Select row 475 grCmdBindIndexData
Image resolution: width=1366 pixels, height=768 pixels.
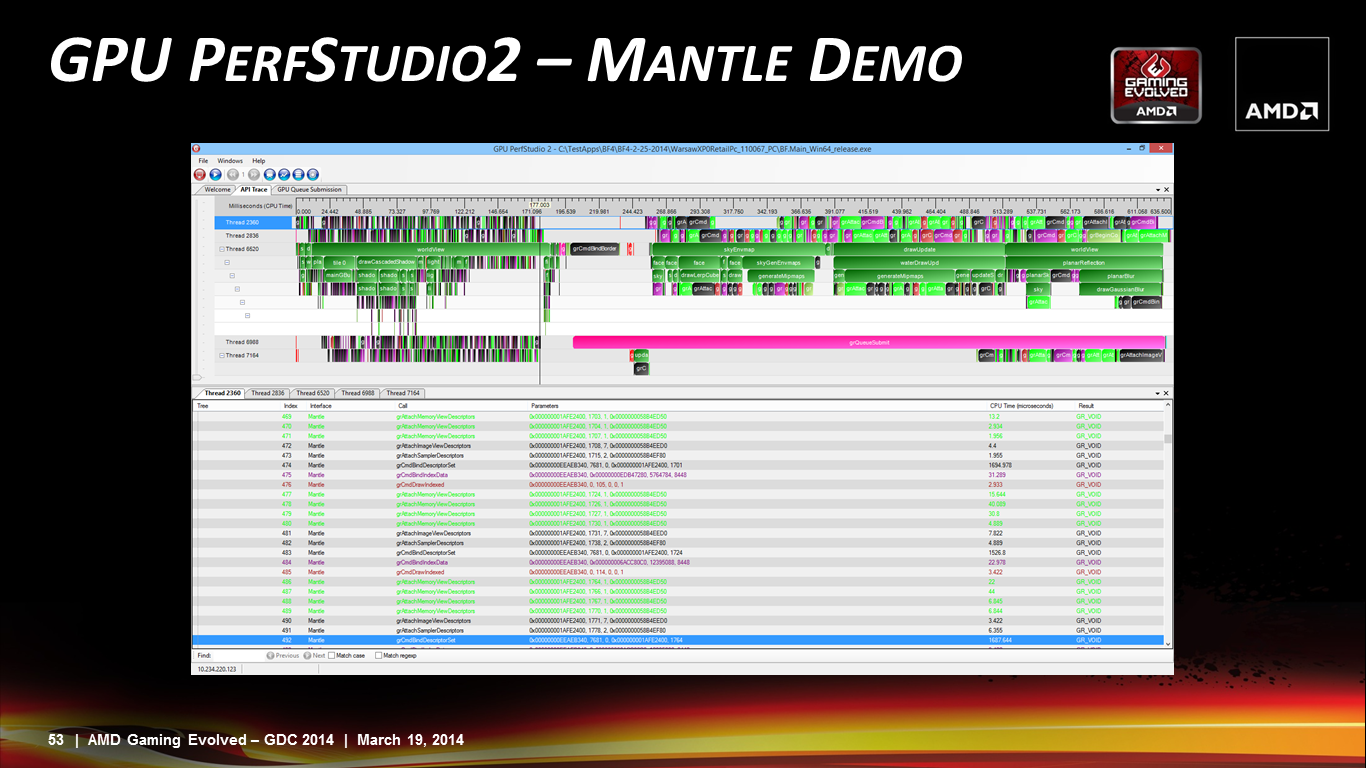coord(678,475)
